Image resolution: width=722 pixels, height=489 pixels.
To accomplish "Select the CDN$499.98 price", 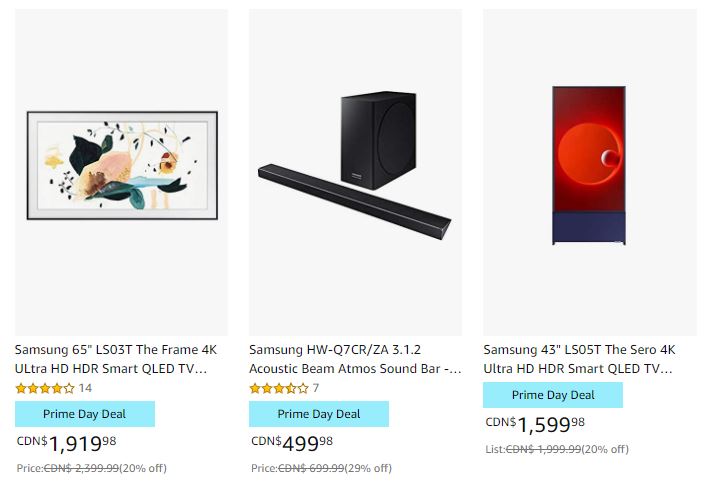I will 291,443.
